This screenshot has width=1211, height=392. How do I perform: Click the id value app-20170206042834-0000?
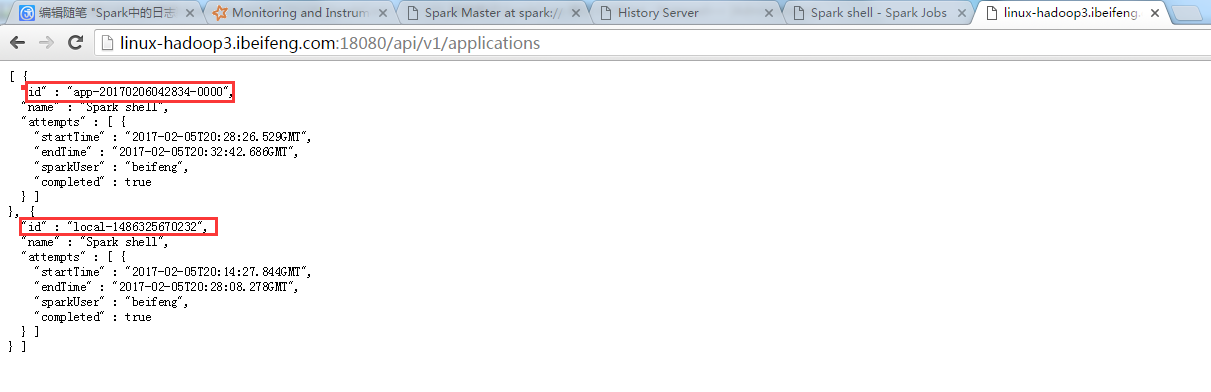coord(149,91)
